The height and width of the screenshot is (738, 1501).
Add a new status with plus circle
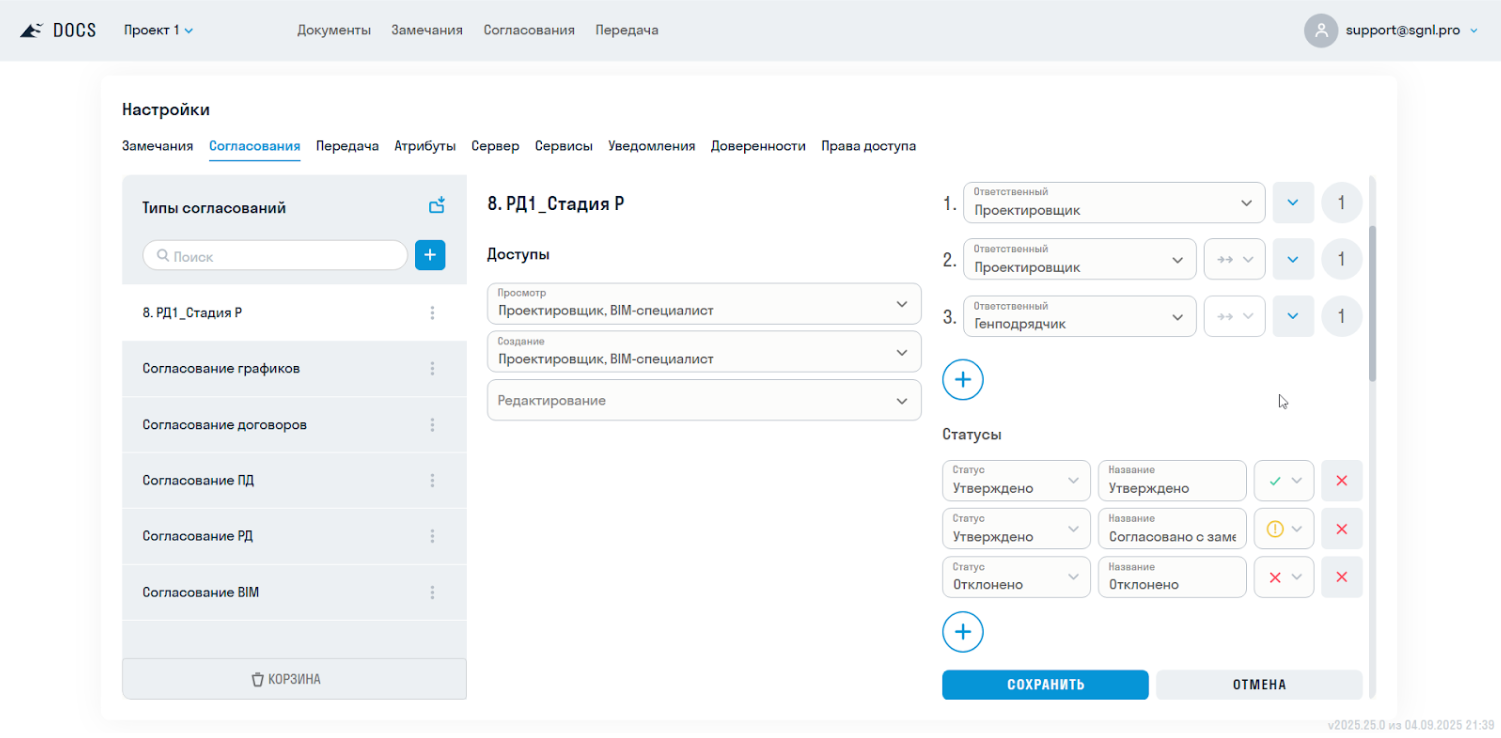[962, 632]
